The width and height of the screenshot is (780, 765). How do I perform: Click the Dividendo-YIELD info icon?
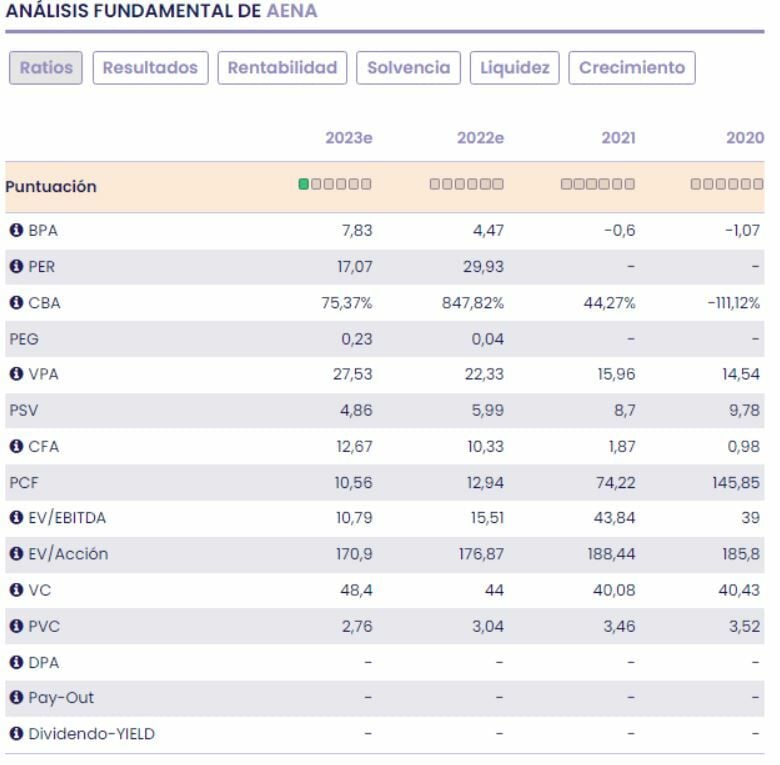point(16,734)
